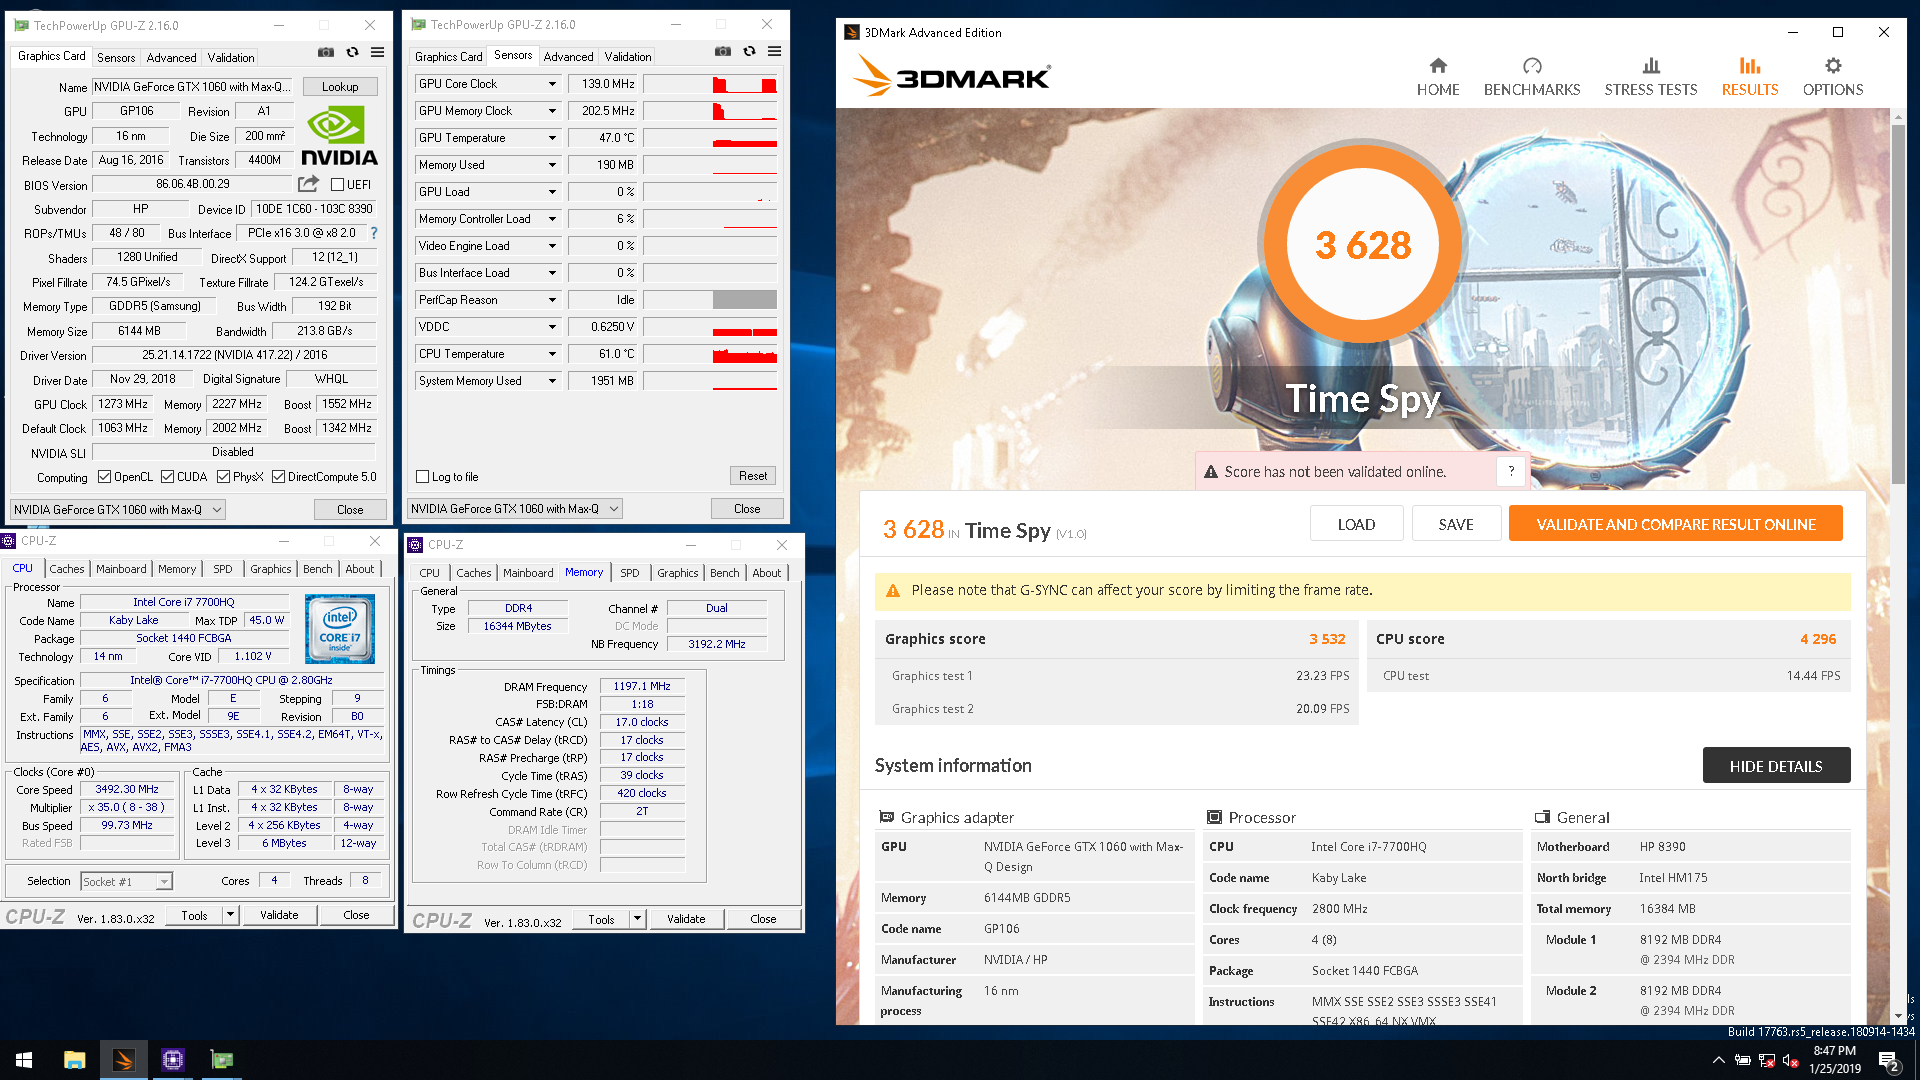Click Validate and Compare Result Online
Screen dimensions: 1920x1080
[1676, 524]
